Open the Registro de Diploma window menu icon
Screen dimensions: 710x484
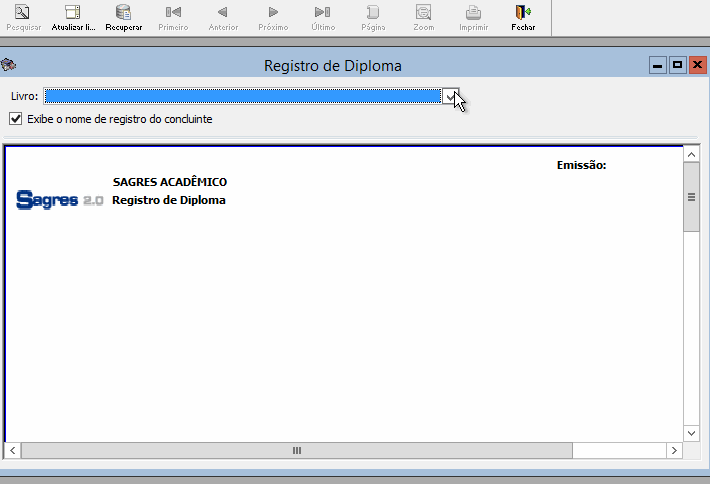9,66
